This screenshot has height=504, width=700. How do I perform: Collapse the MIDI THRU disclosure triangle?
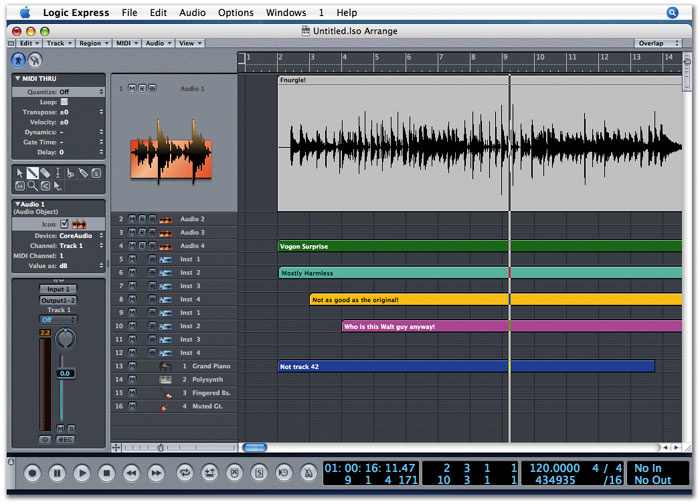[18, 78]
